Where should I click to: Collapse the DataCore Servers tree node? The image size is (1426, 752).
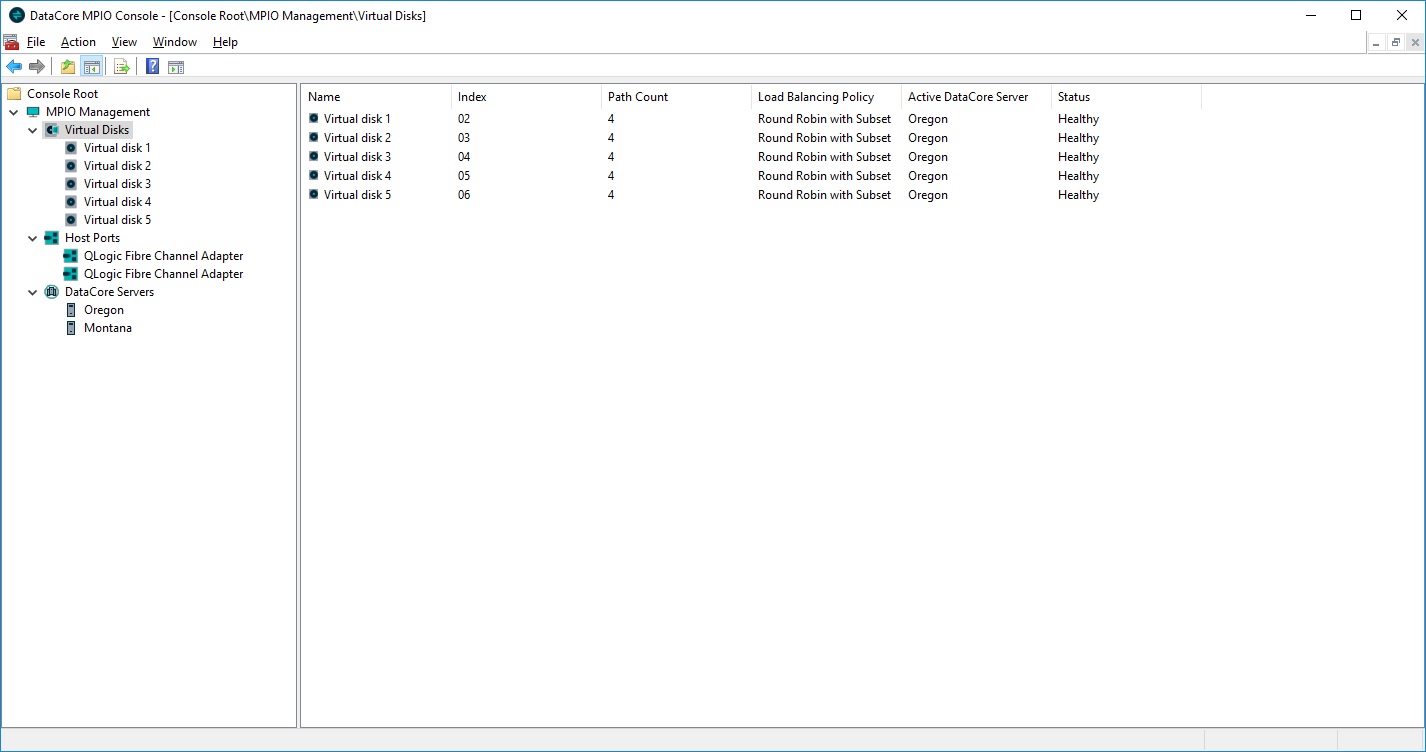coord(33,292)
